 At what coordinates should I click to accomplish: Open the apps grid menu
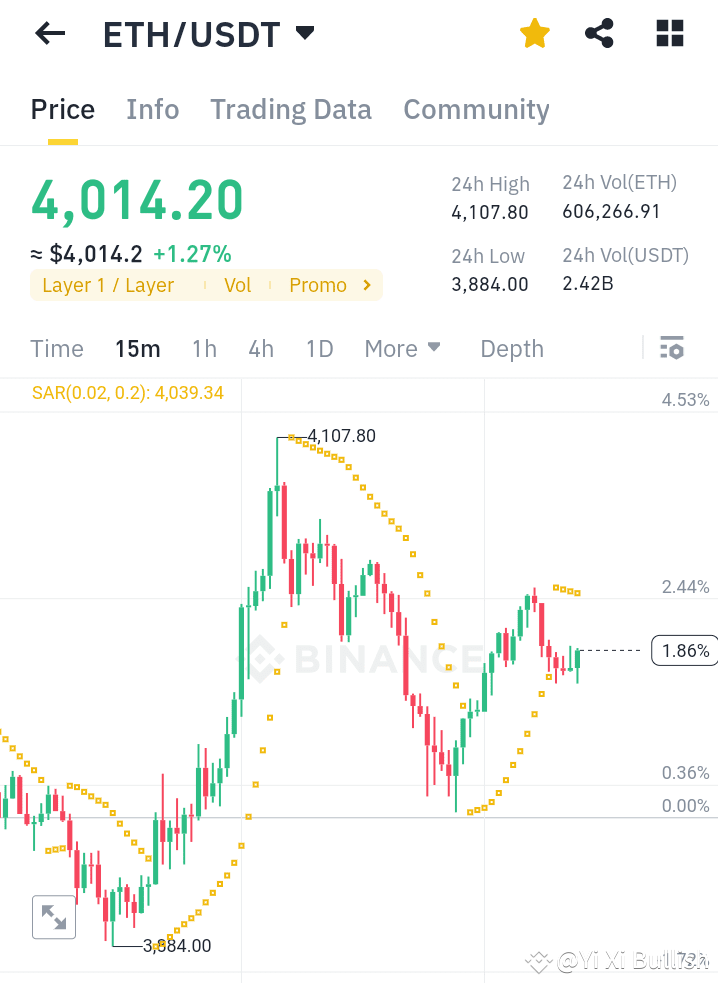click(668, 33)
